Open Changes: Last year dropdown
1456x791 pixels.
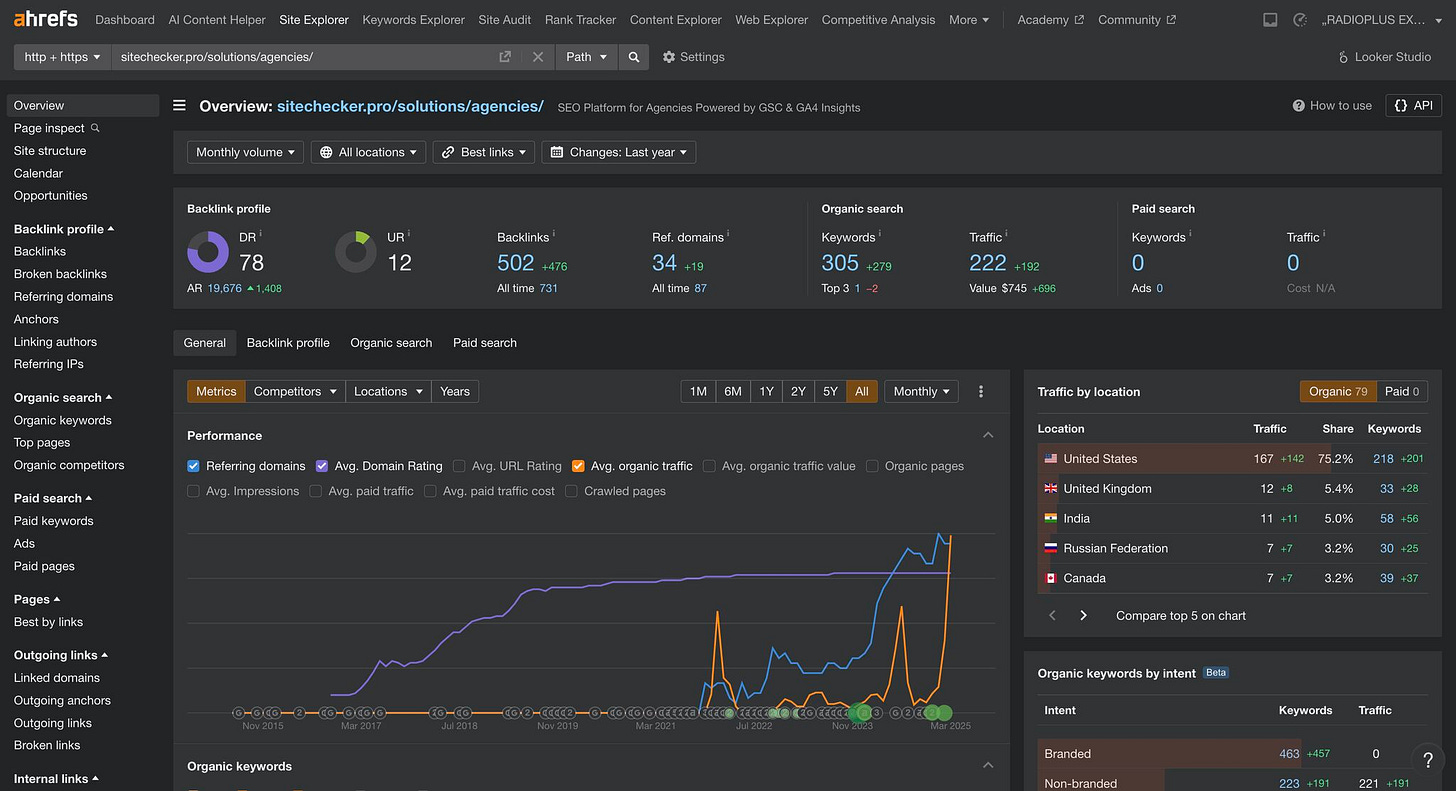click(x=619, y=152)
